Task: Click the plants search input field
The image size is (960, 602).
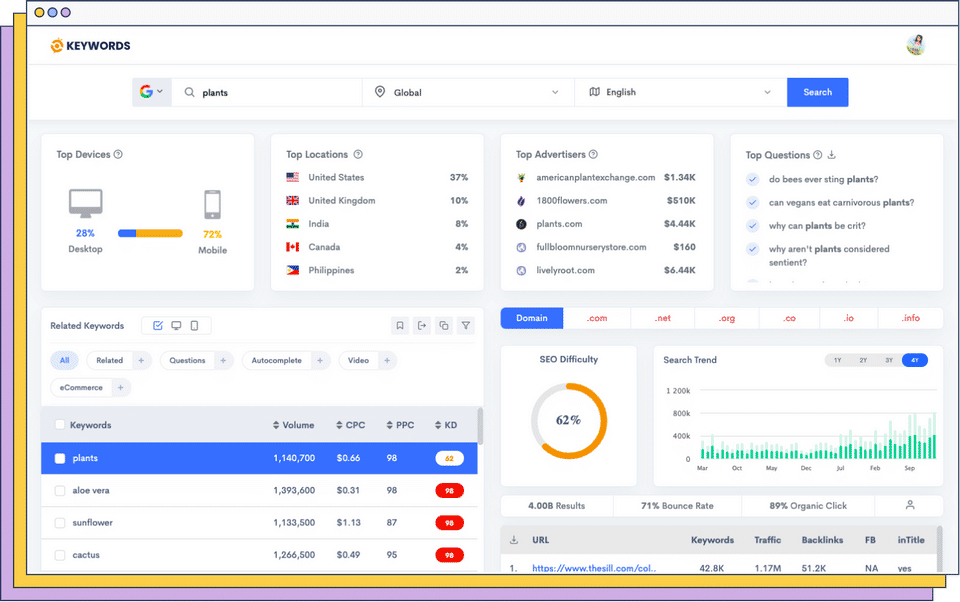Action: (267, 92)
